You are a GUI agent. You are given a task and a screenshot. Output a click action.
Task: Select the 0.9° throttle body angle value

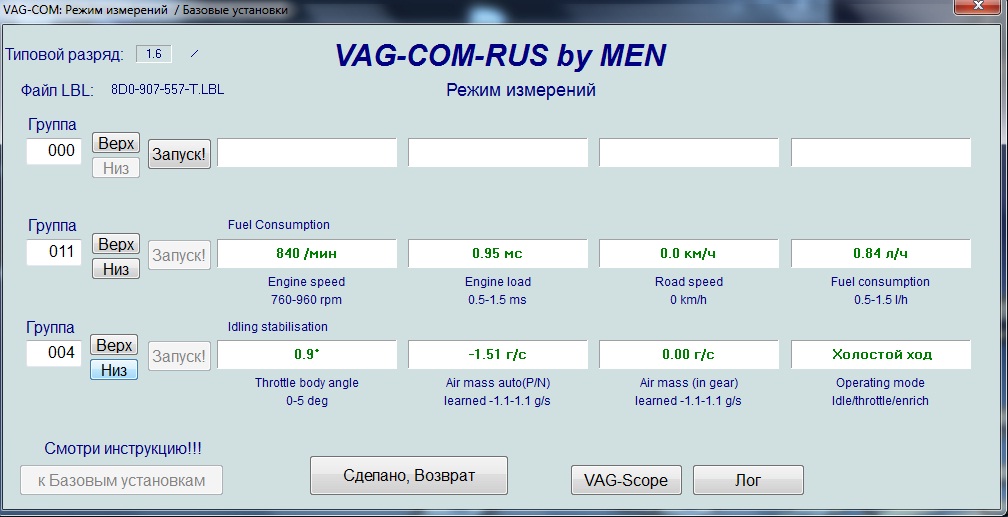[x=307, y=354]
